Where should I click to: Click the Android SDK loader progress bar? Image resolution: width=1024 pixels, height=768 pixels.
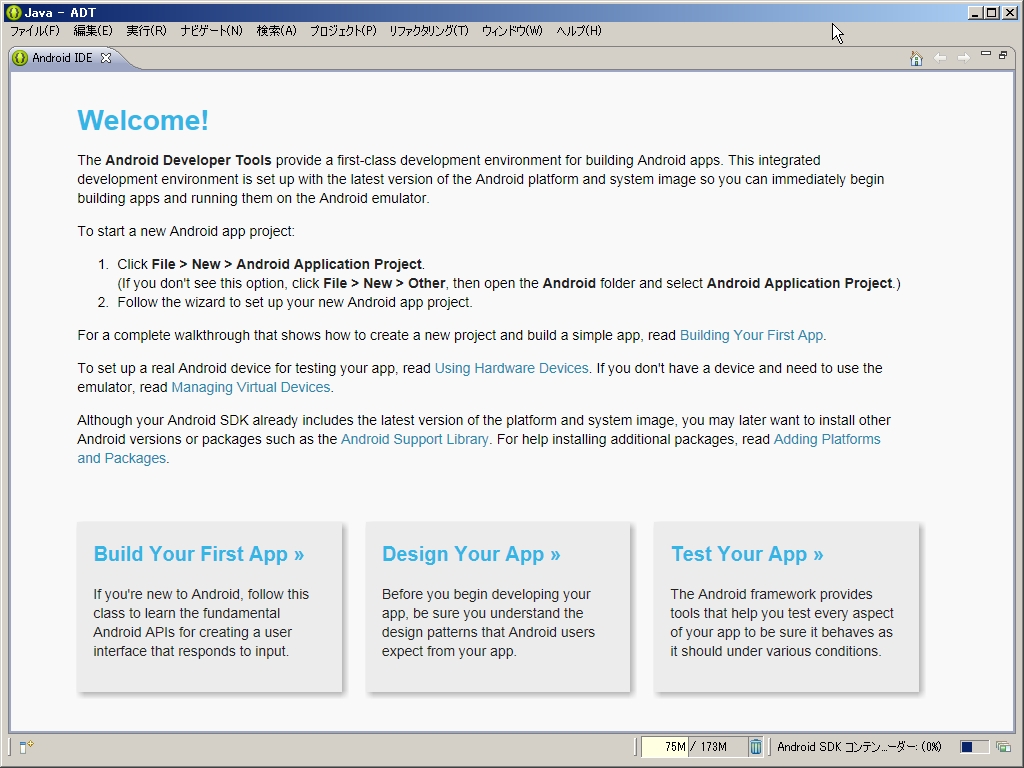pos(973,746)
